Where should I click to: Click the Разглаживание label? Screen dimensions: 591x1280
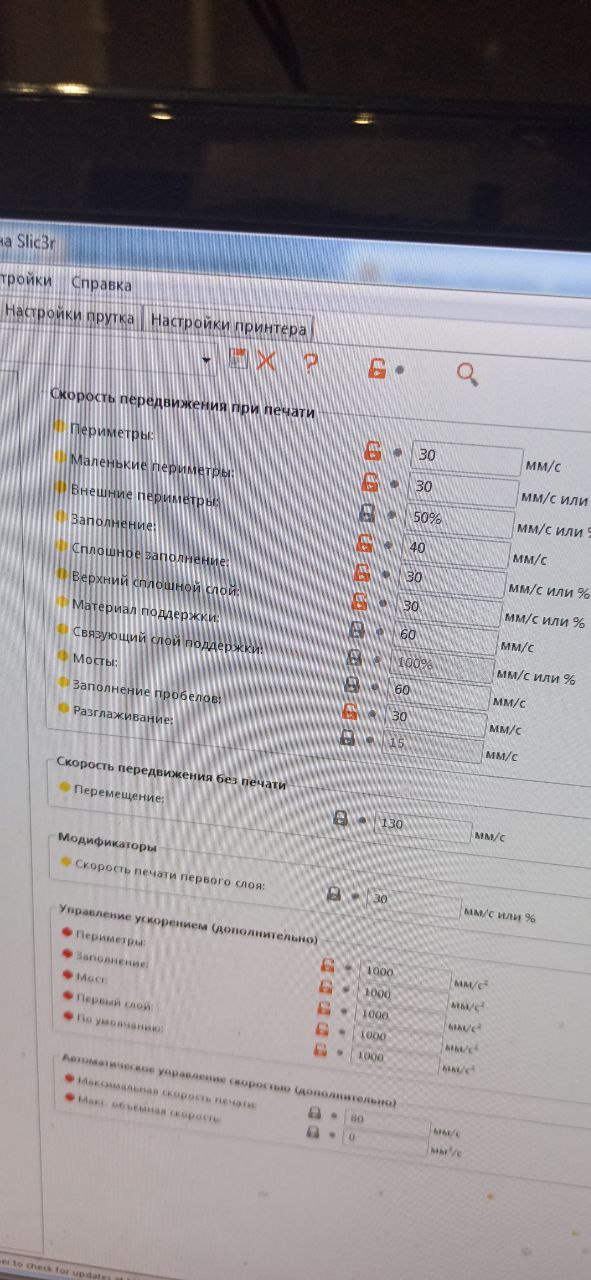[123, 714]
